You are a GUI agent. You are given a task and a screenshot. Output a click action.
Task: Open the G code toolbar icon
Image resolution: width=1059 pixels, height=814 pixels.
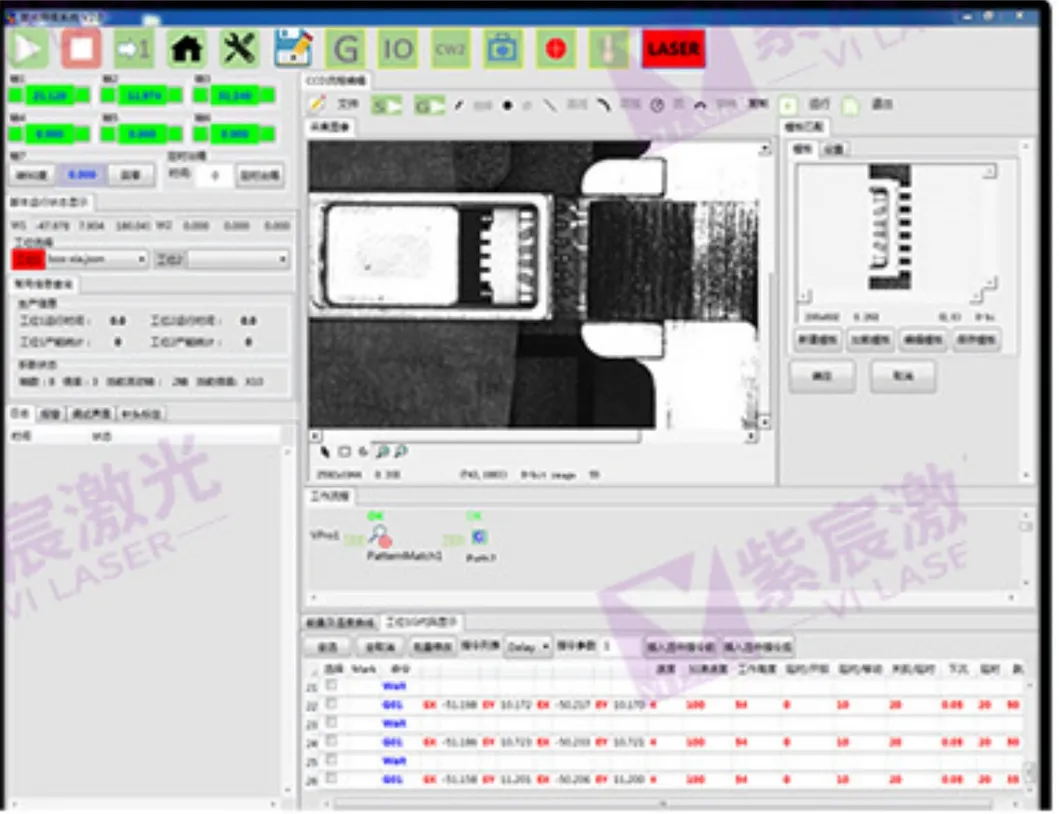point(345,49)
